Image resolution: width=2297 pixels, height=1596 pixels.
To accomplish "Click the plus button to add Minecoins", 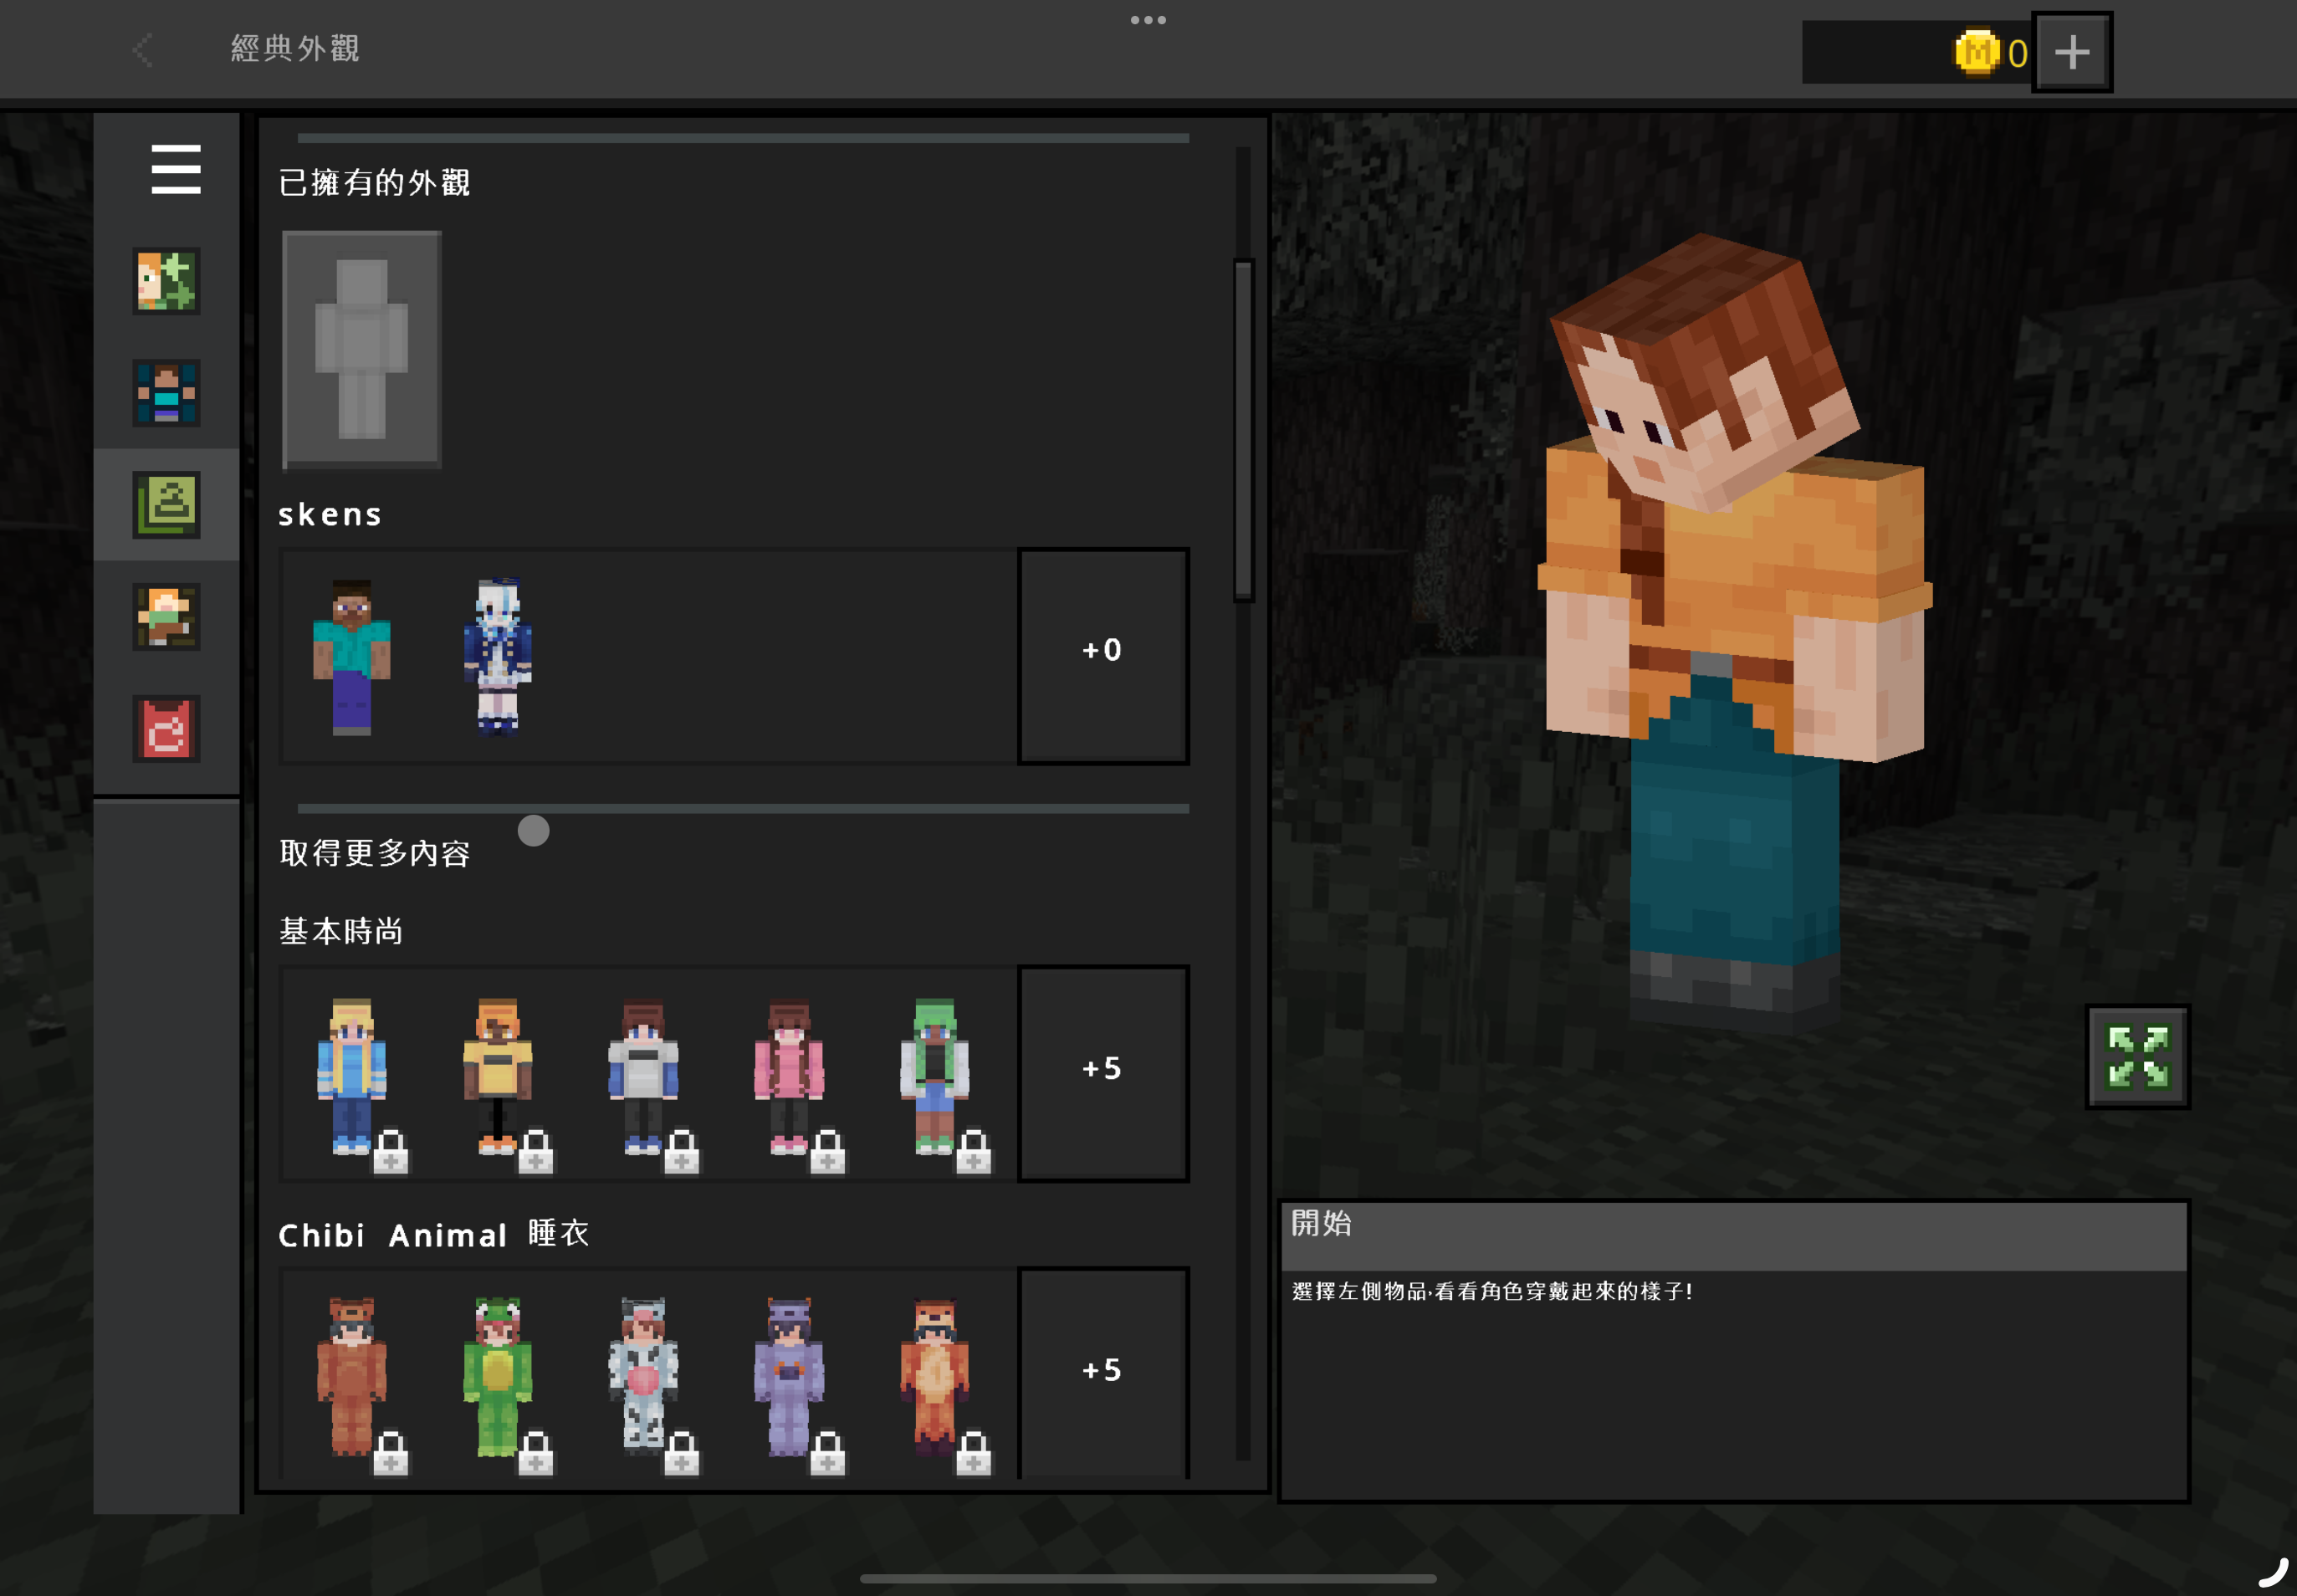I will pyautogui.click(x=2071, y=52).
